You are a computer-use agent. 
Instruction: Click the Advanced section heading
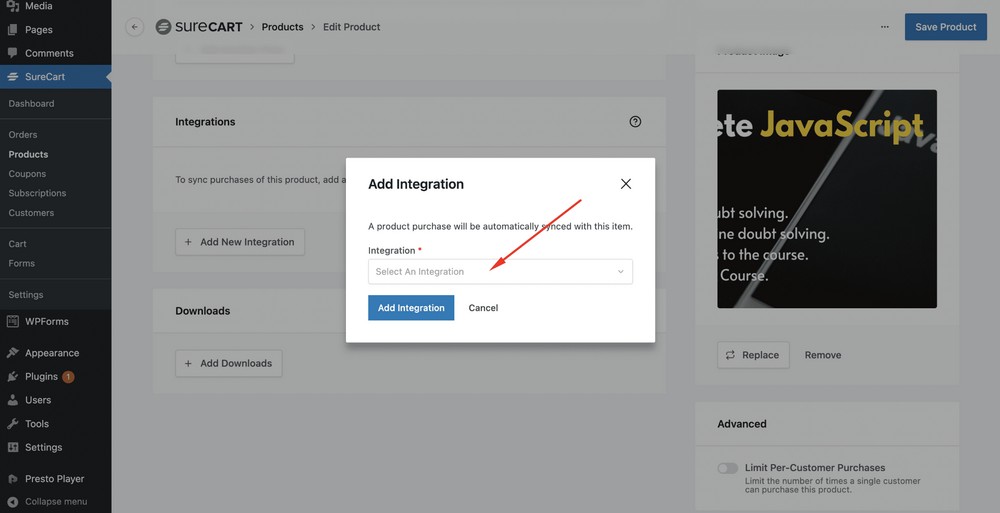(742, 424)
